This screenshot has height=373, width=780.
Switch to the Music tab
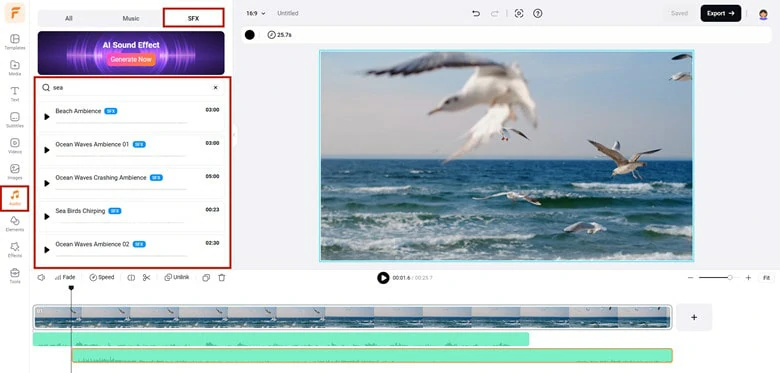coord(131,18)
